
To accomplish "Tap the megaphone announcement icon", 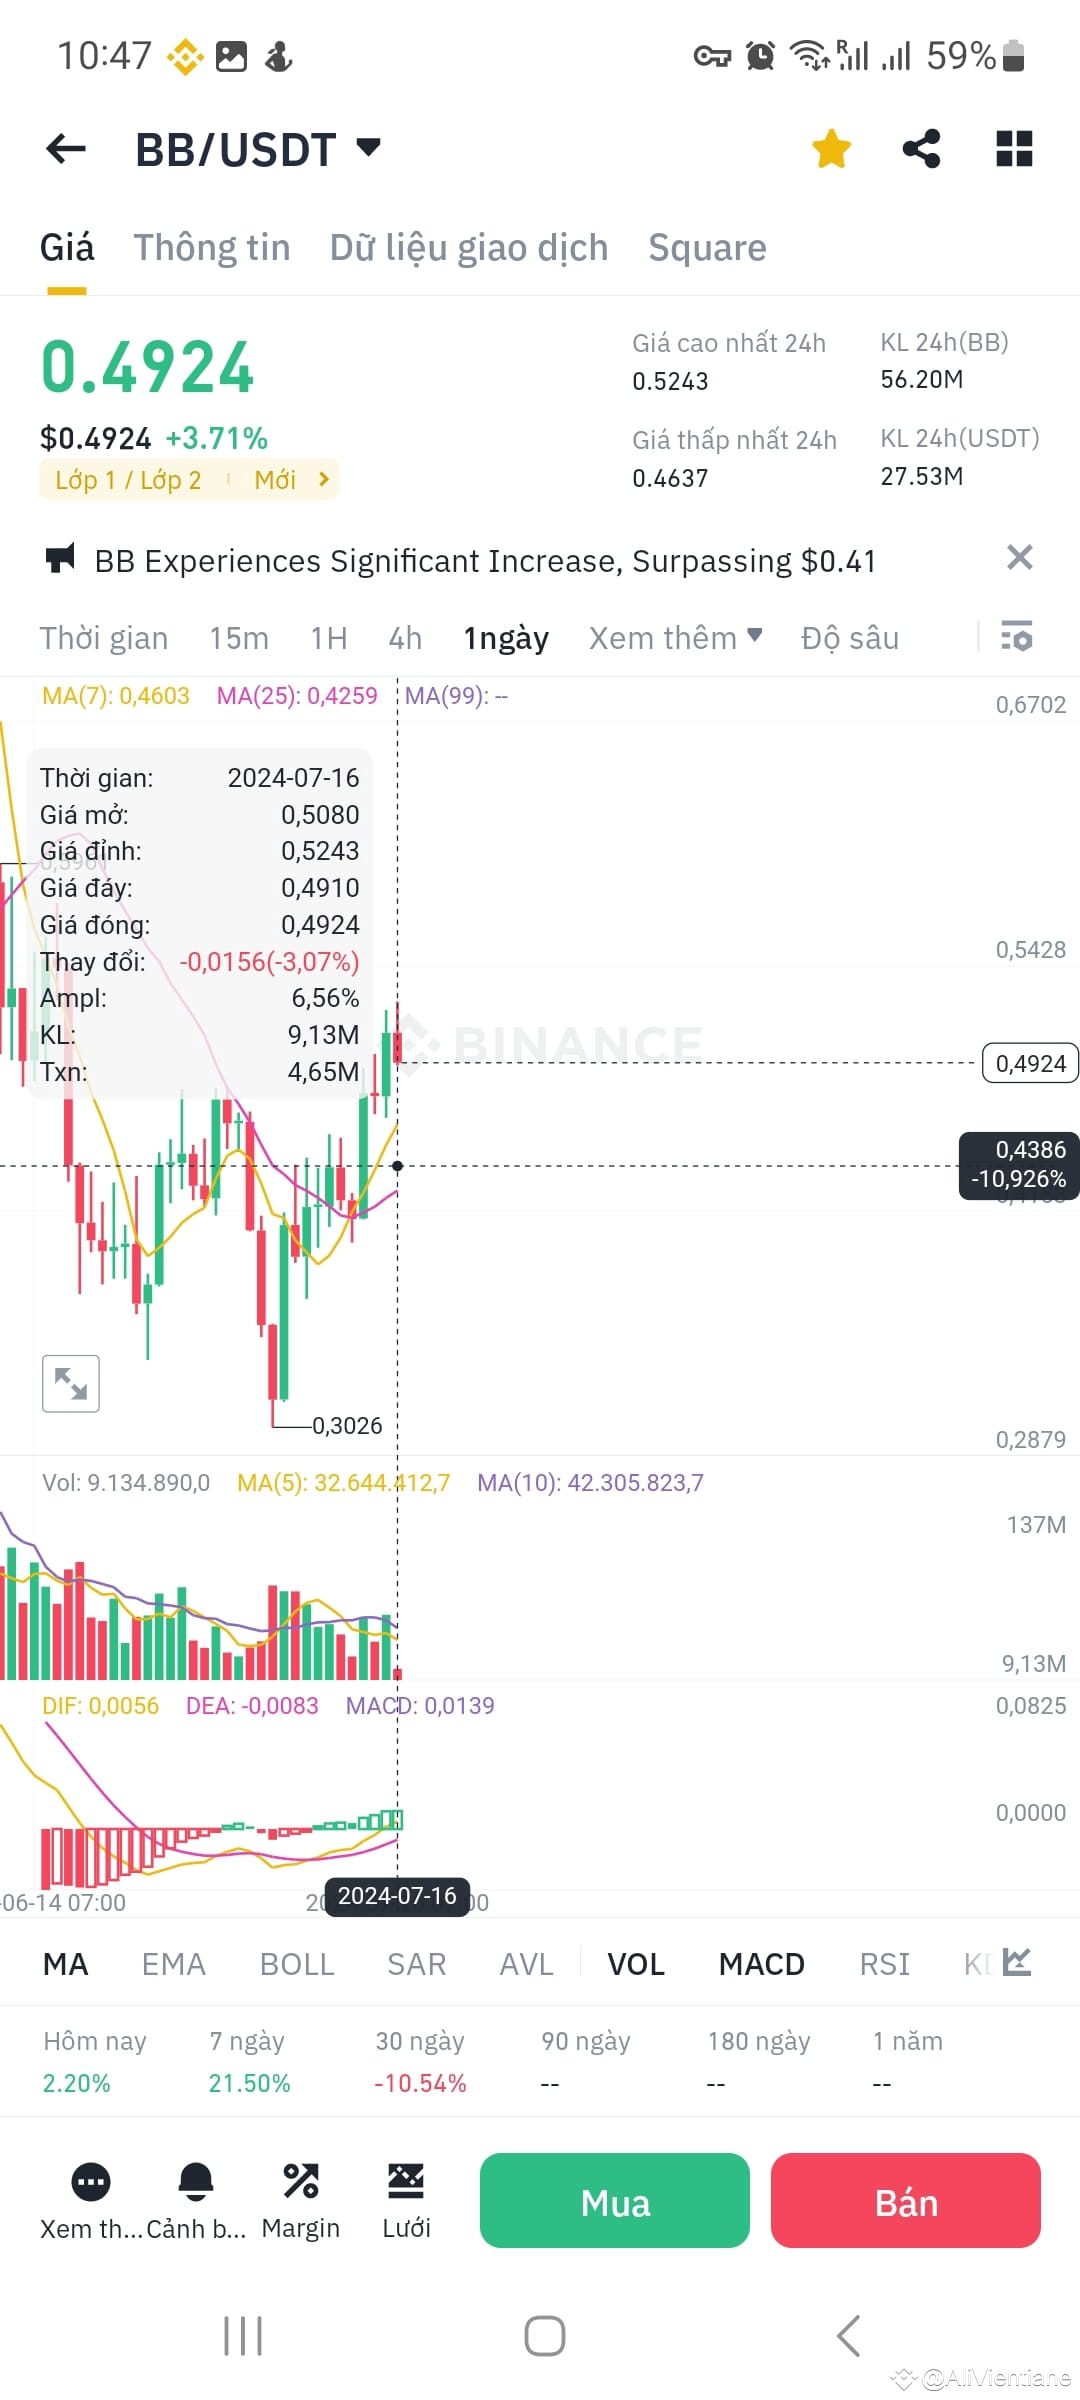I will (62, 560).
